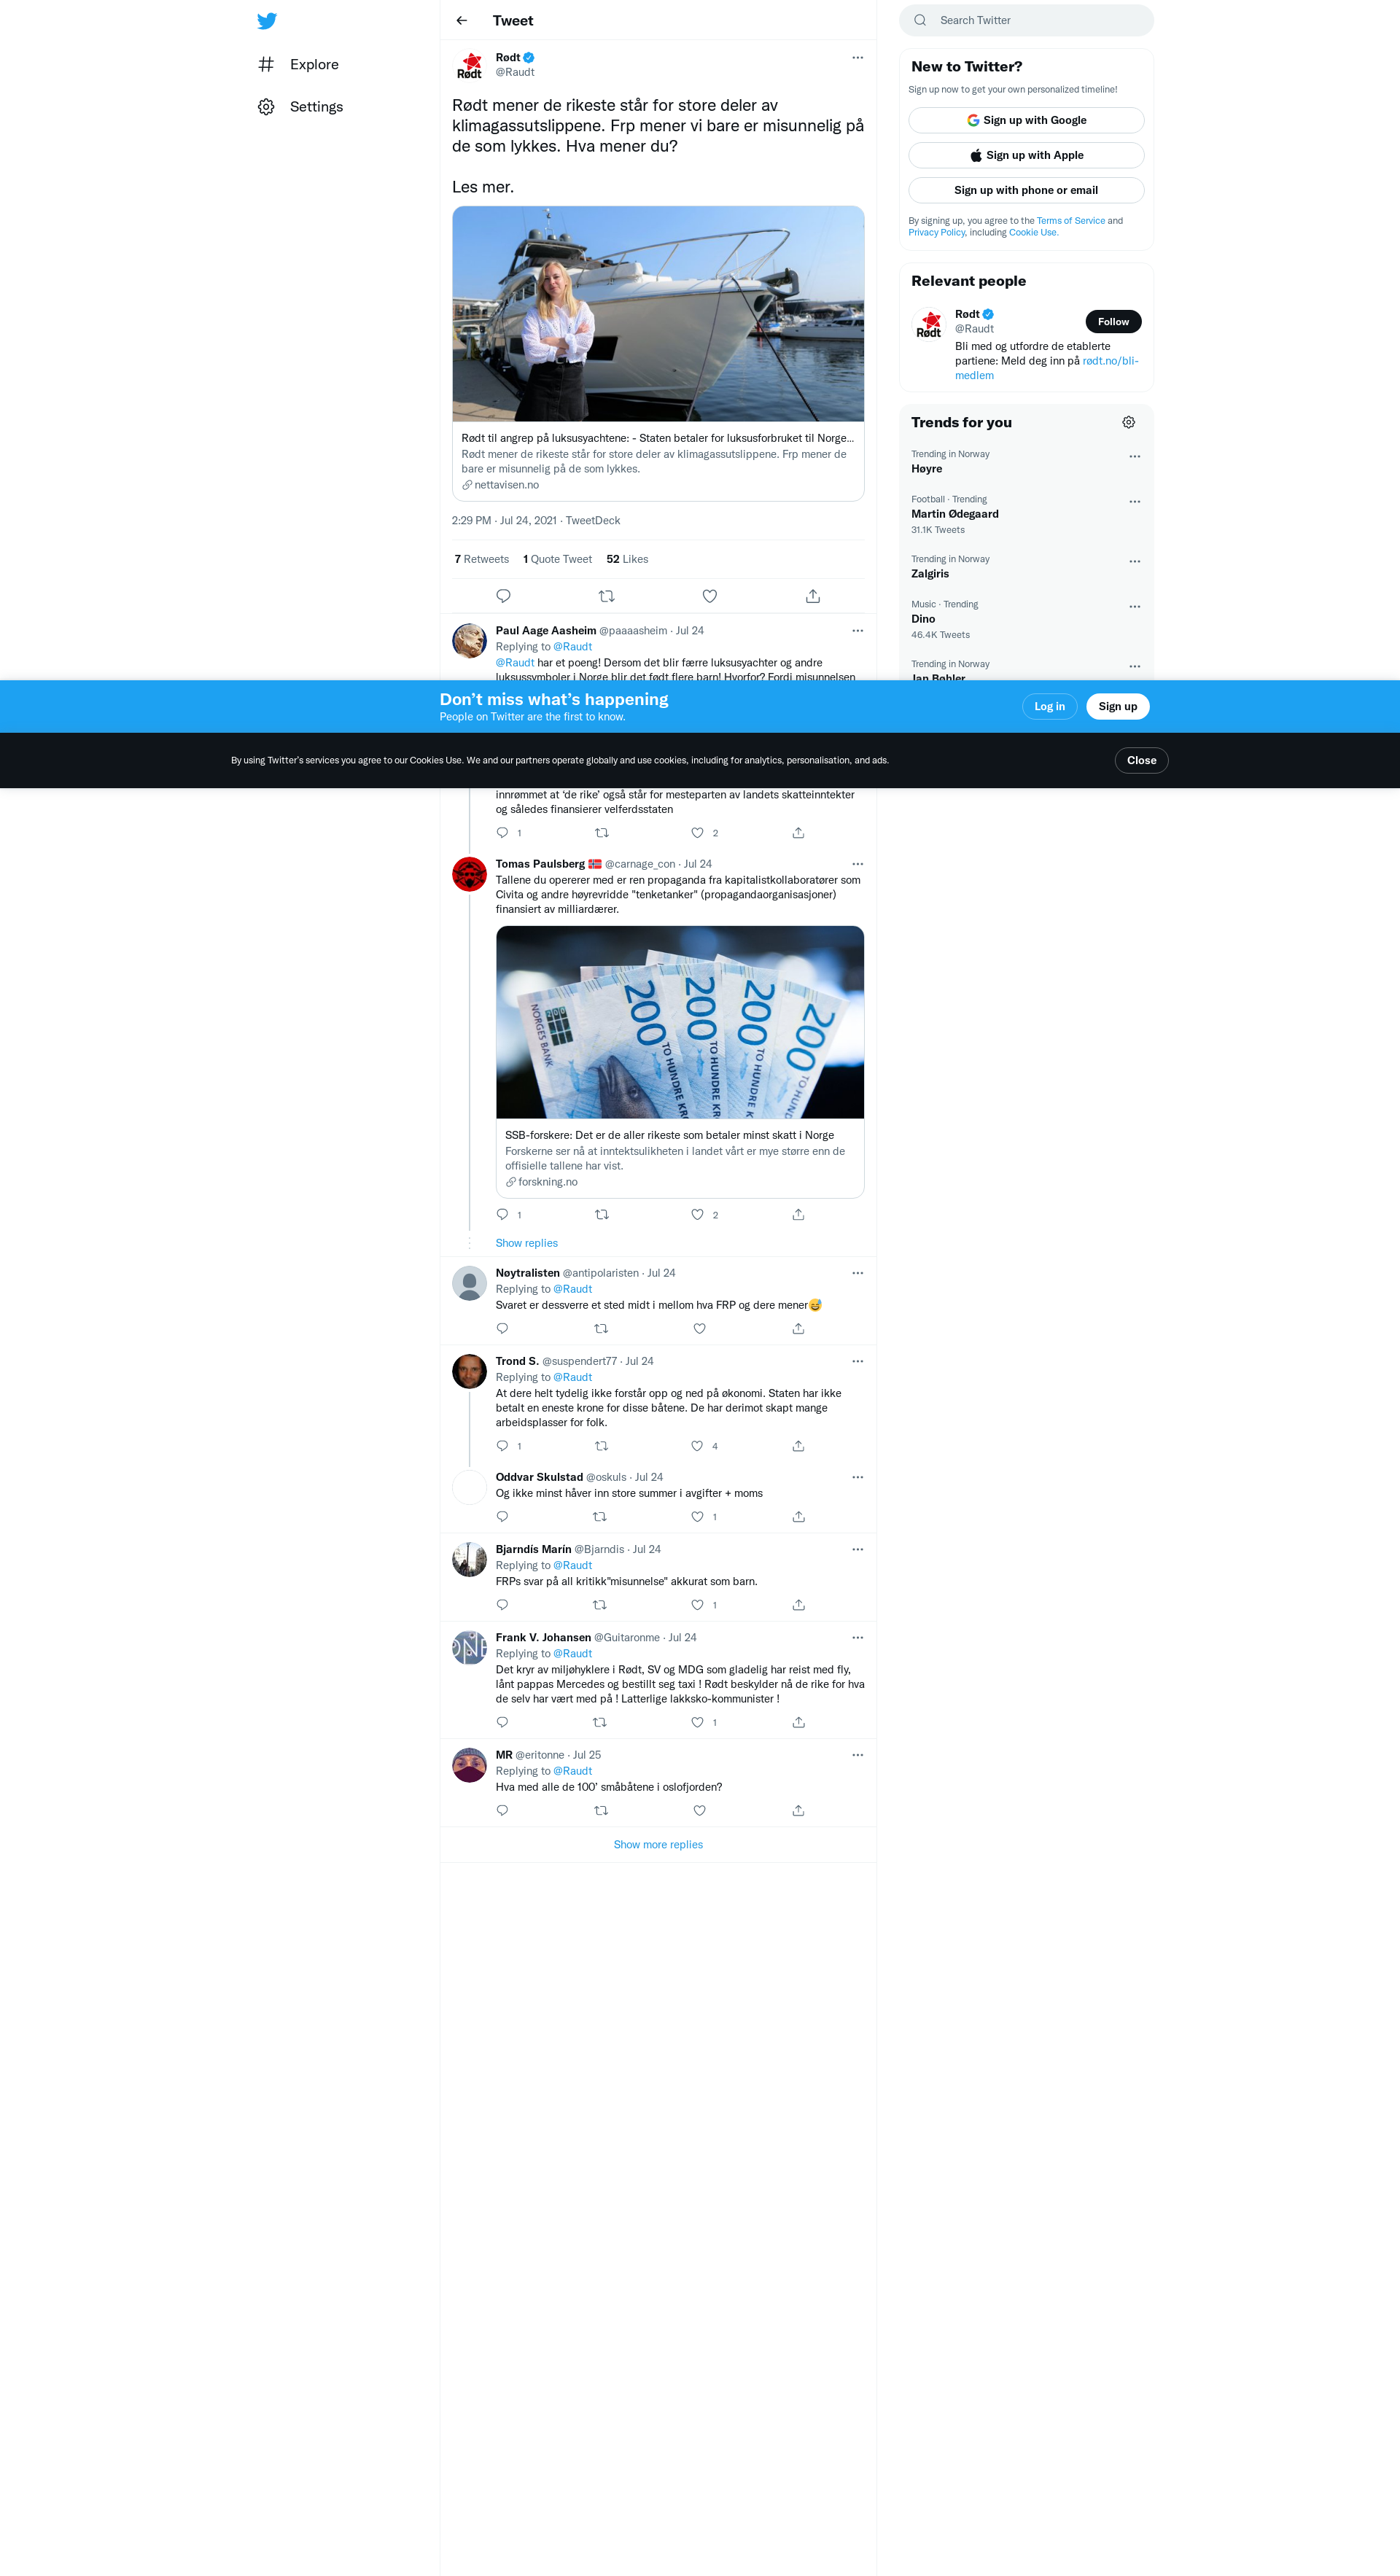Open the forskning.no 200 kroner article image
The height and width of the screenshot is (2576, 1400).
[680, 1022]
